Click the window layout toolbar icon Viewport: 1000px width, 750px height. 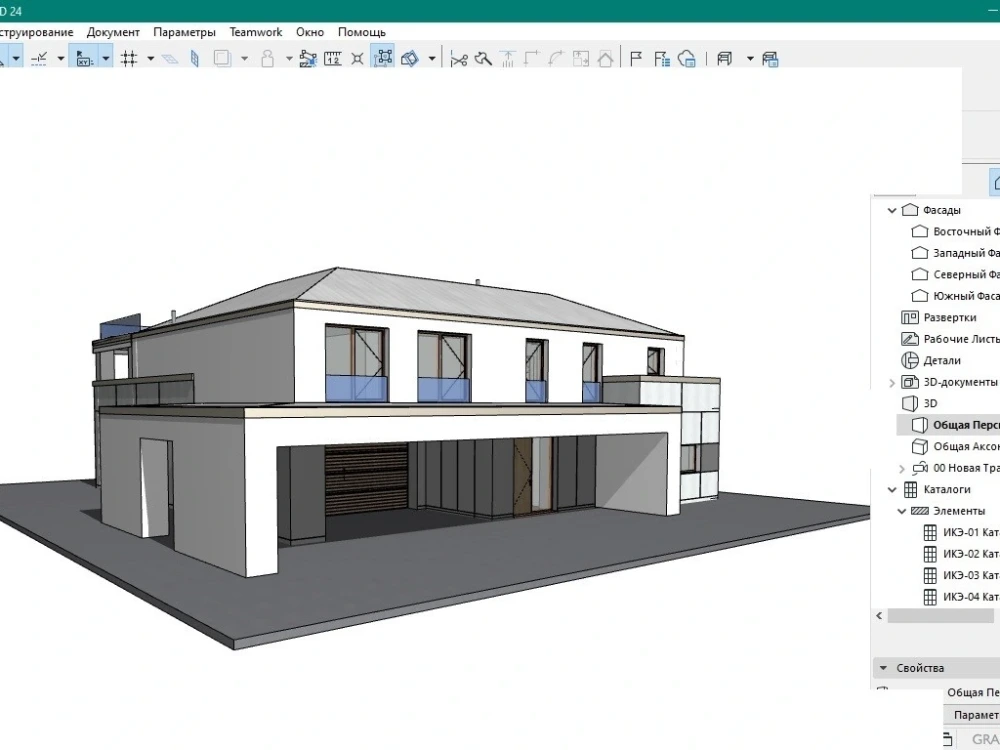coord(724,59)
